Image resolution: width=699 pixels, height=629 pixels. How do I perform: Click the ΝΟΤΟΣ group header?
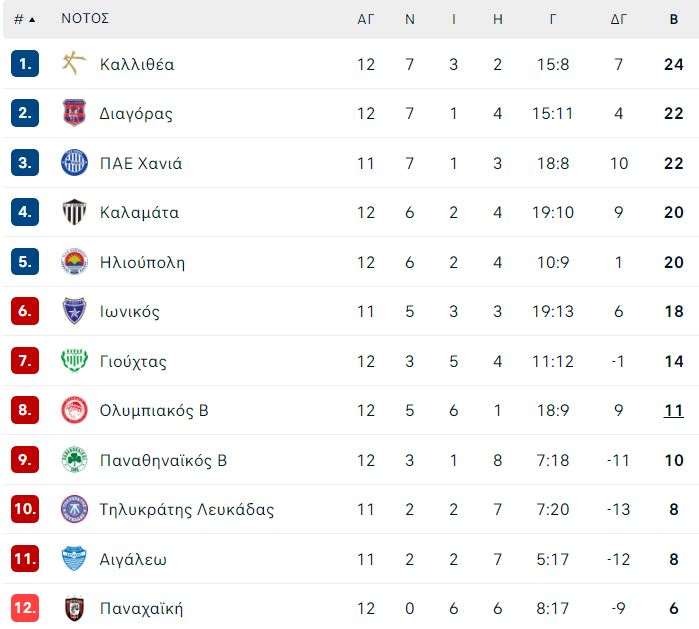pyautogui.click(x=85, y=18)
